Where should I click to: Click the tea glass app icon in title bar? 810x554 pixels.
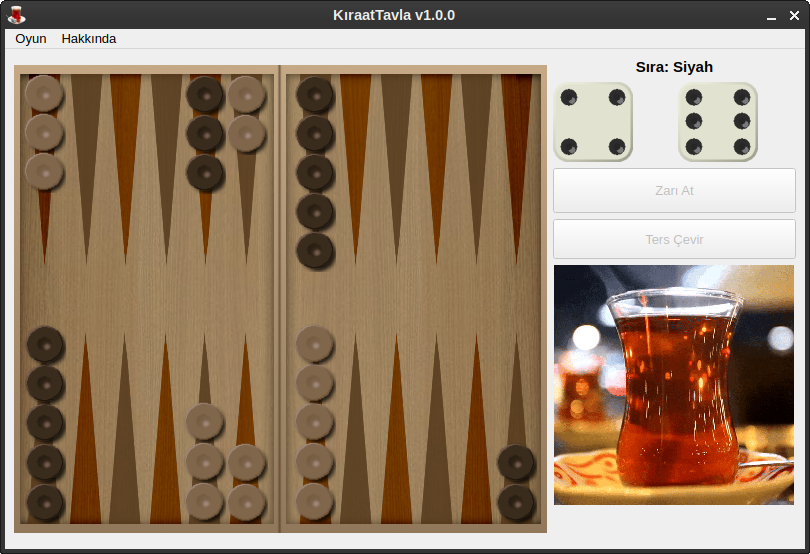click(x=16, y=15)
